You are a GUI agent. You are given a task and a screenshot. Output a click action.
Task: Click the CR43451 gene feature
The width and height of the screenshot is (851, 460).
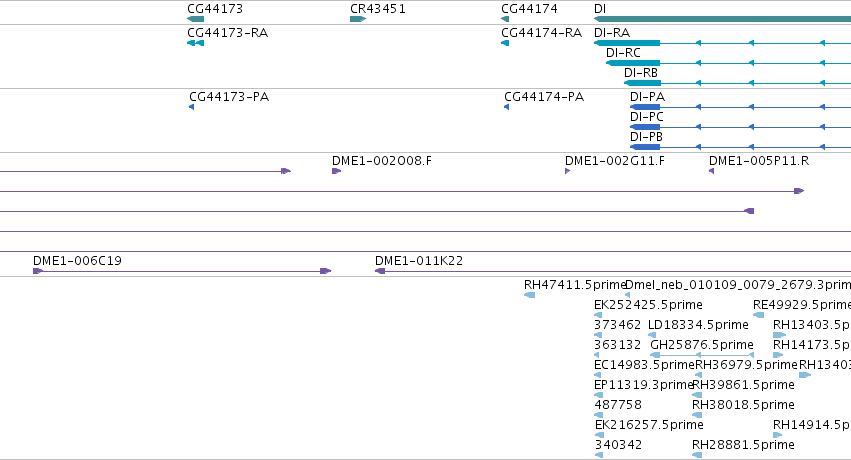click(x=358, y=19)
